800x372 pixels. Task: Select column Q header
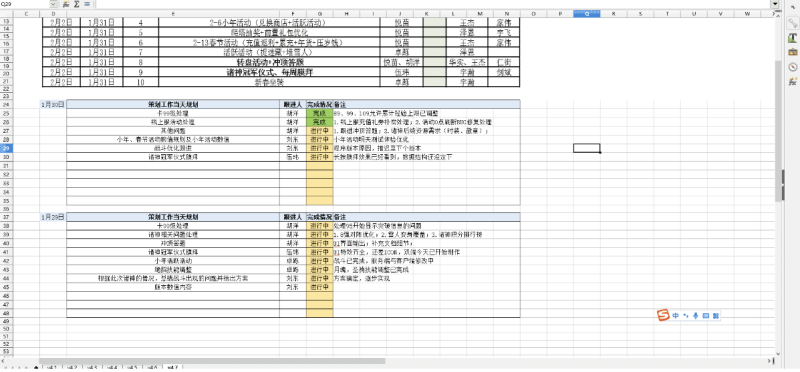coord(586,14)
